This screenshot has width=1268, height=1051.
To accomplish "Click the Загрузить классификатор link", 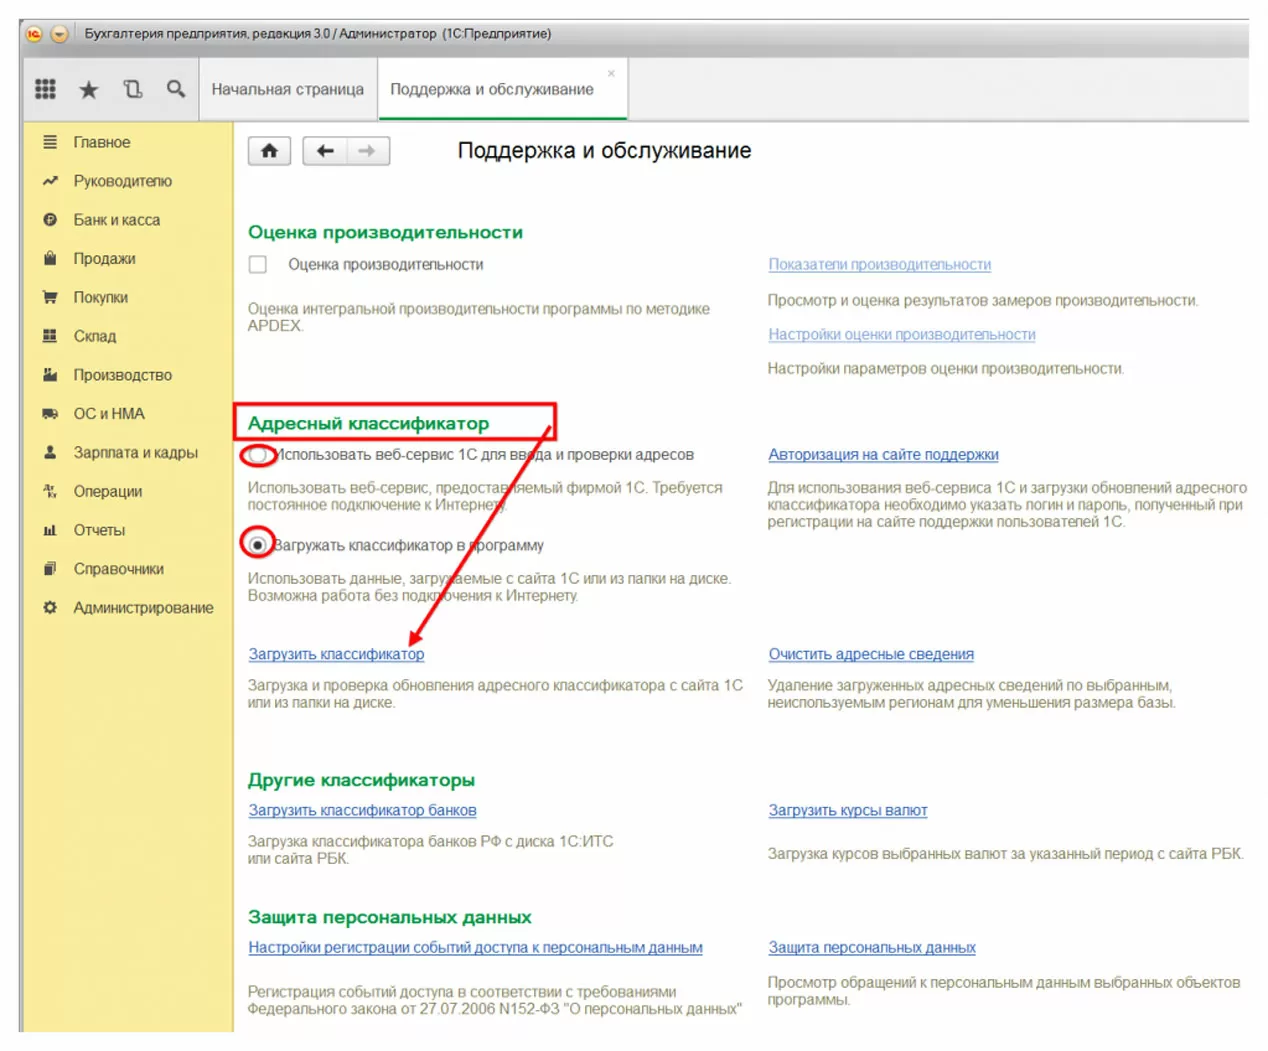I will [336, 654].
